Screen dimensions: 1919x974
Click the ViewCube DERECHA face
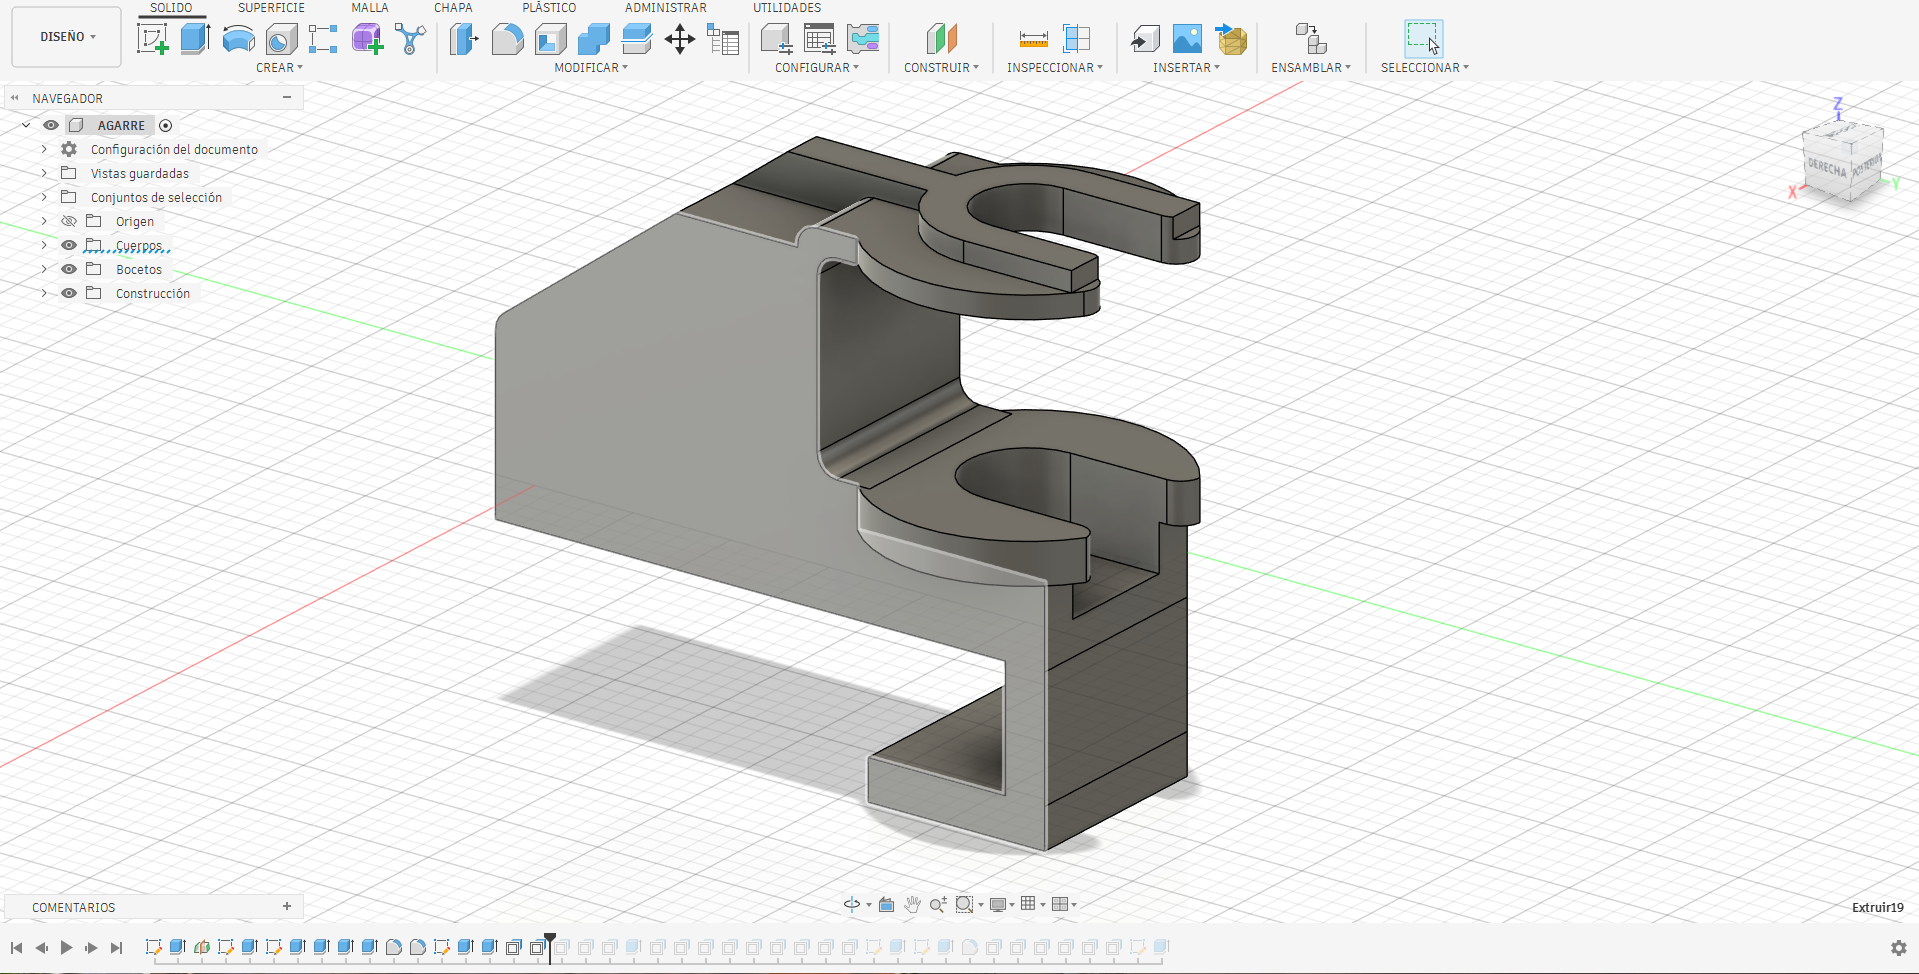click(1826, 168)
